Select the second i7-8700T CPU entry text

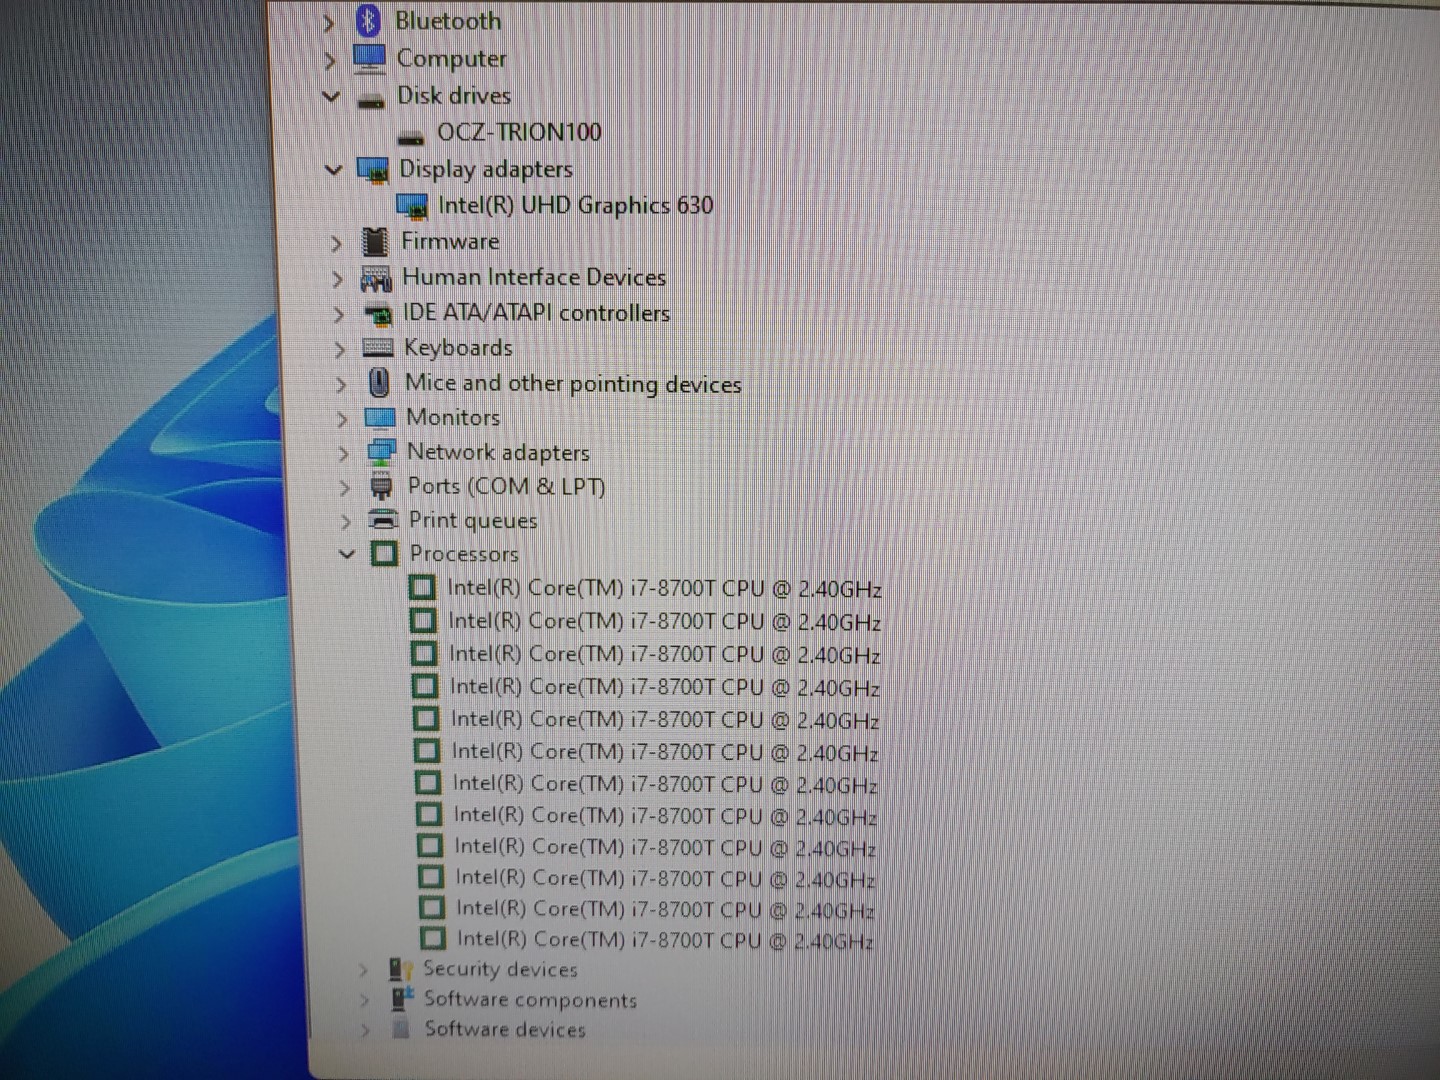pyautogui.click(x=664, y=622)
